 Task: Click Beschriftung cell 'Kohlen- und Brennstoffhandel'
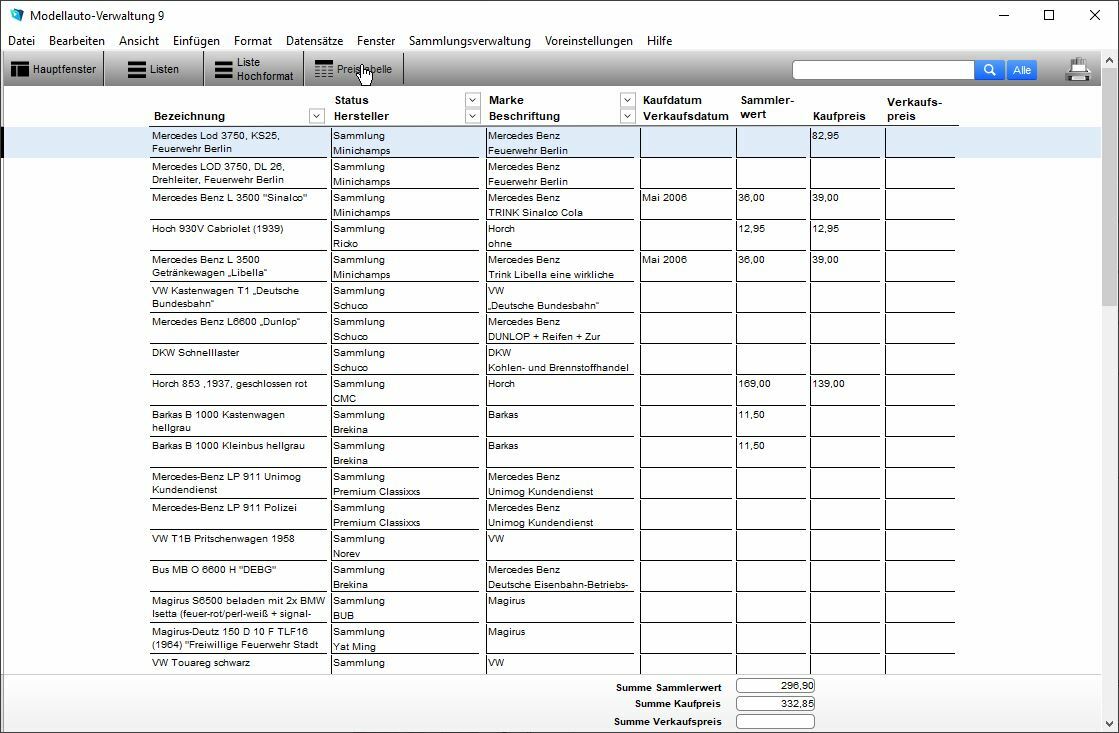coord(558,368)
